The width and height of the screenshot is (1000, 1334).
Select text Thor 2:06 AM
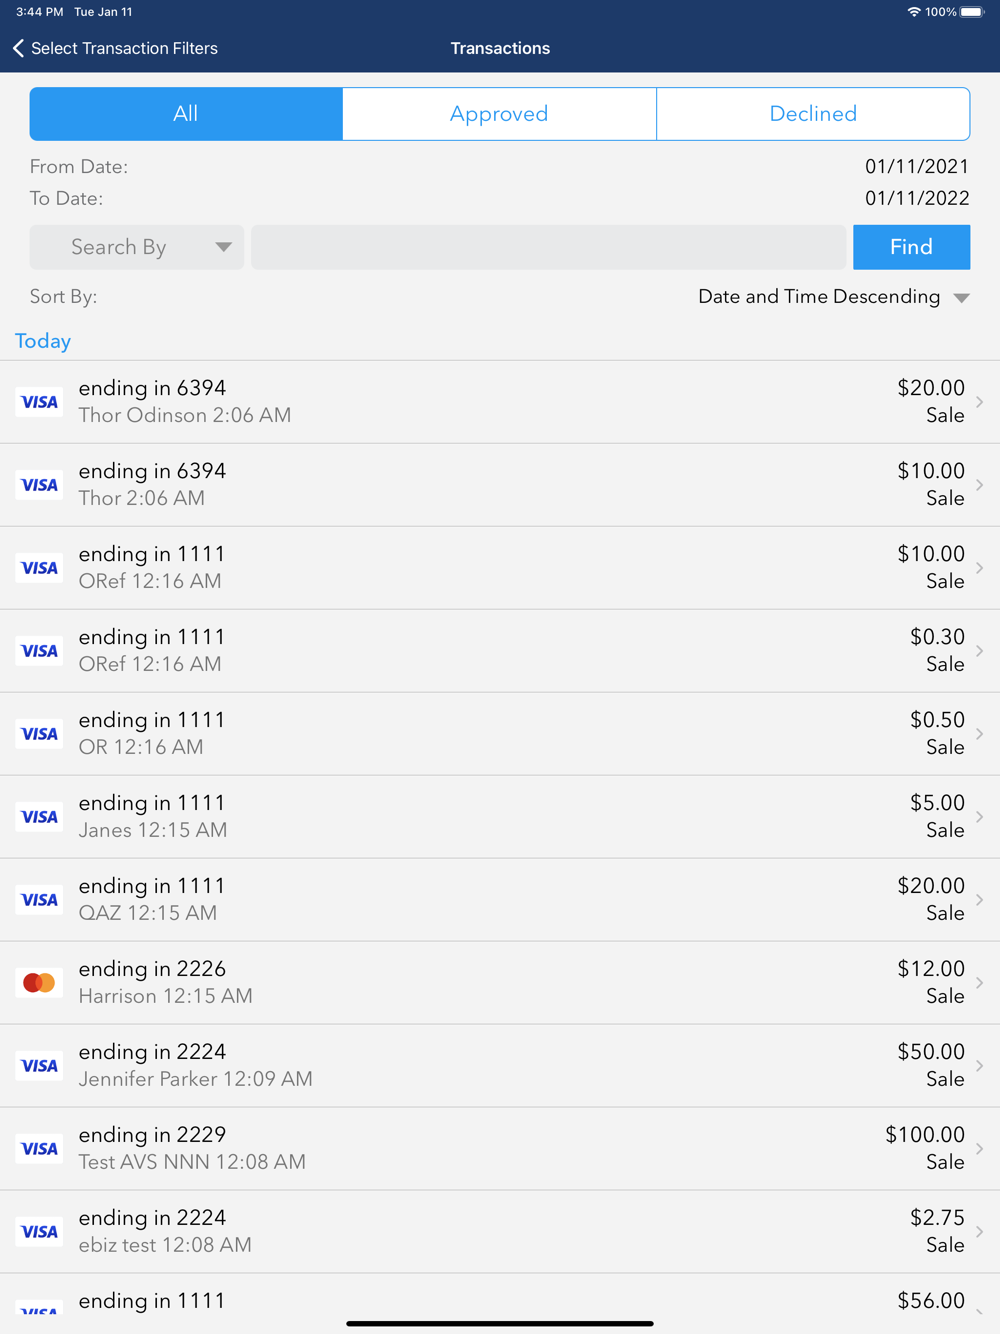(142, 498)
